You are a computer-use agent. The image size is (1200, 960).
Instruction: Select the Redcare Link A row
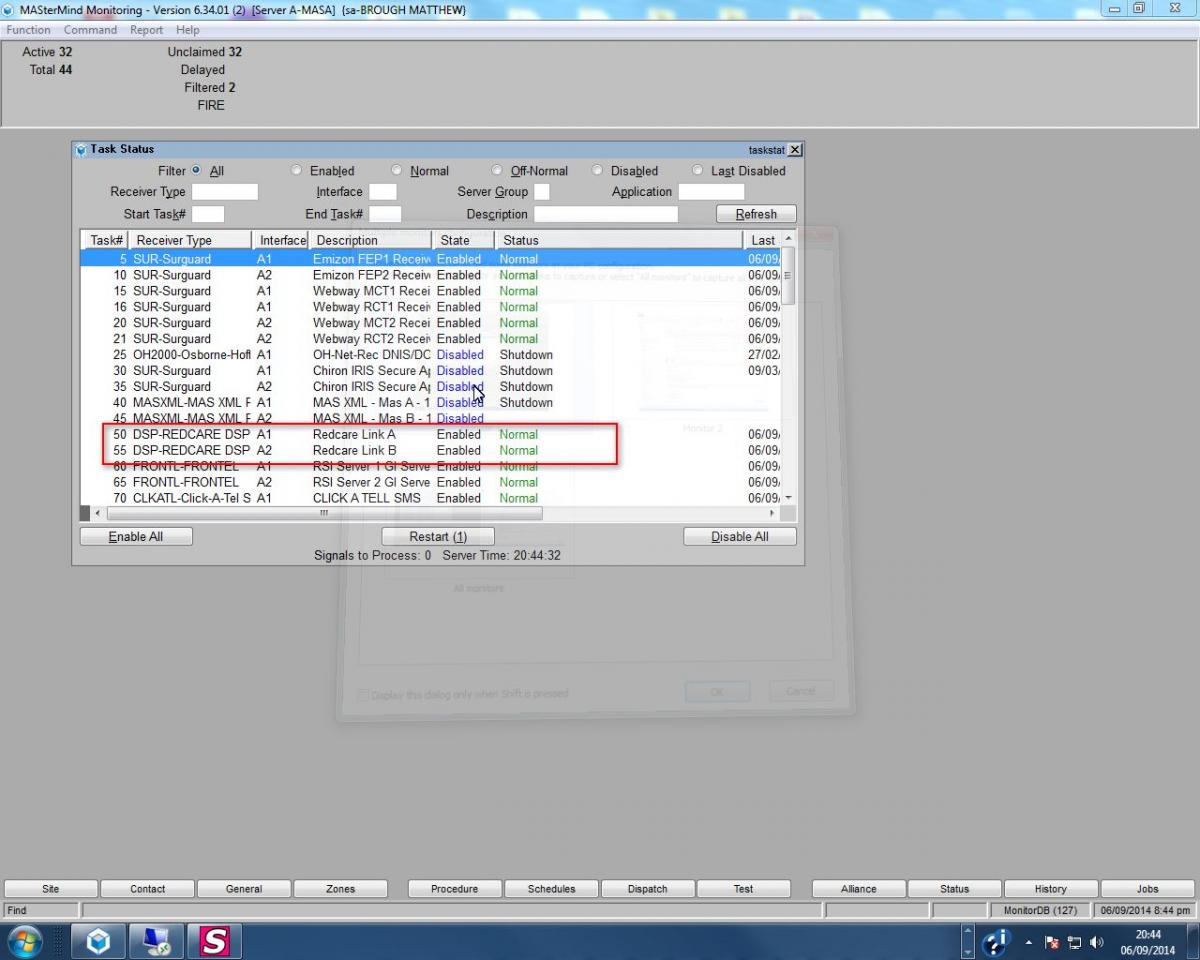[x=431, y=435]
